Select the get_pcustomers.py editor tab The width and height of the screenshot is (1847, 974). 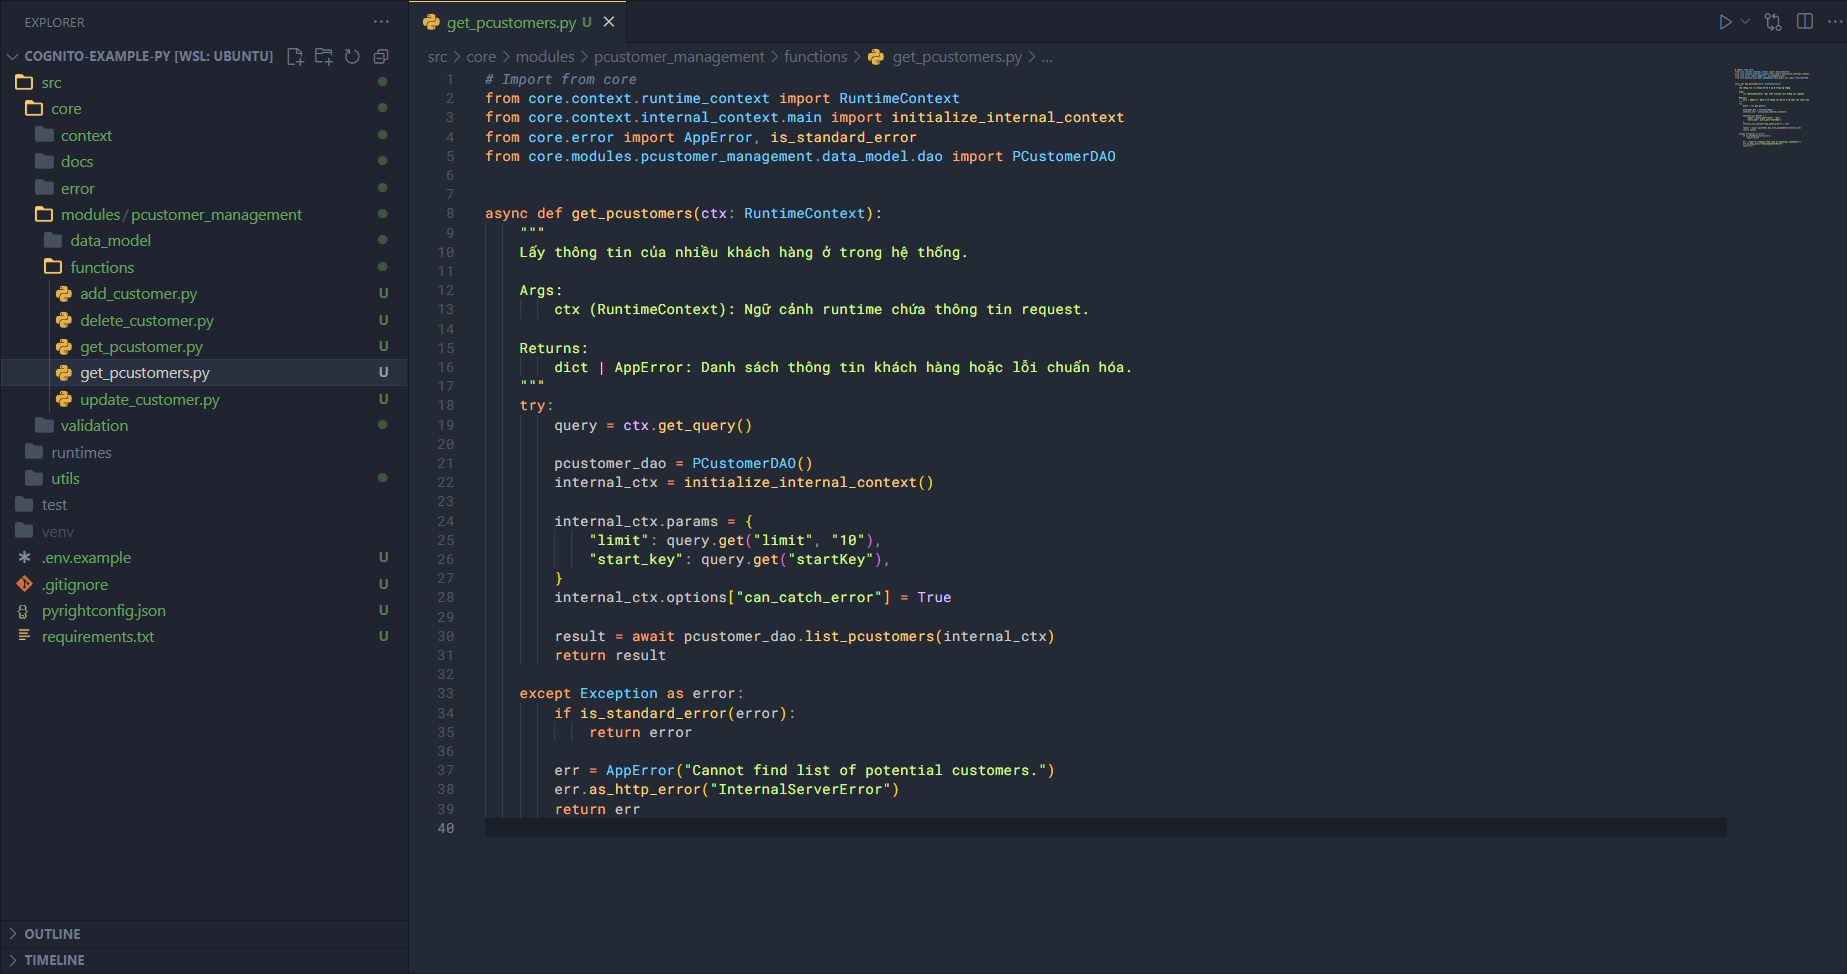click(x=511, y=22)
